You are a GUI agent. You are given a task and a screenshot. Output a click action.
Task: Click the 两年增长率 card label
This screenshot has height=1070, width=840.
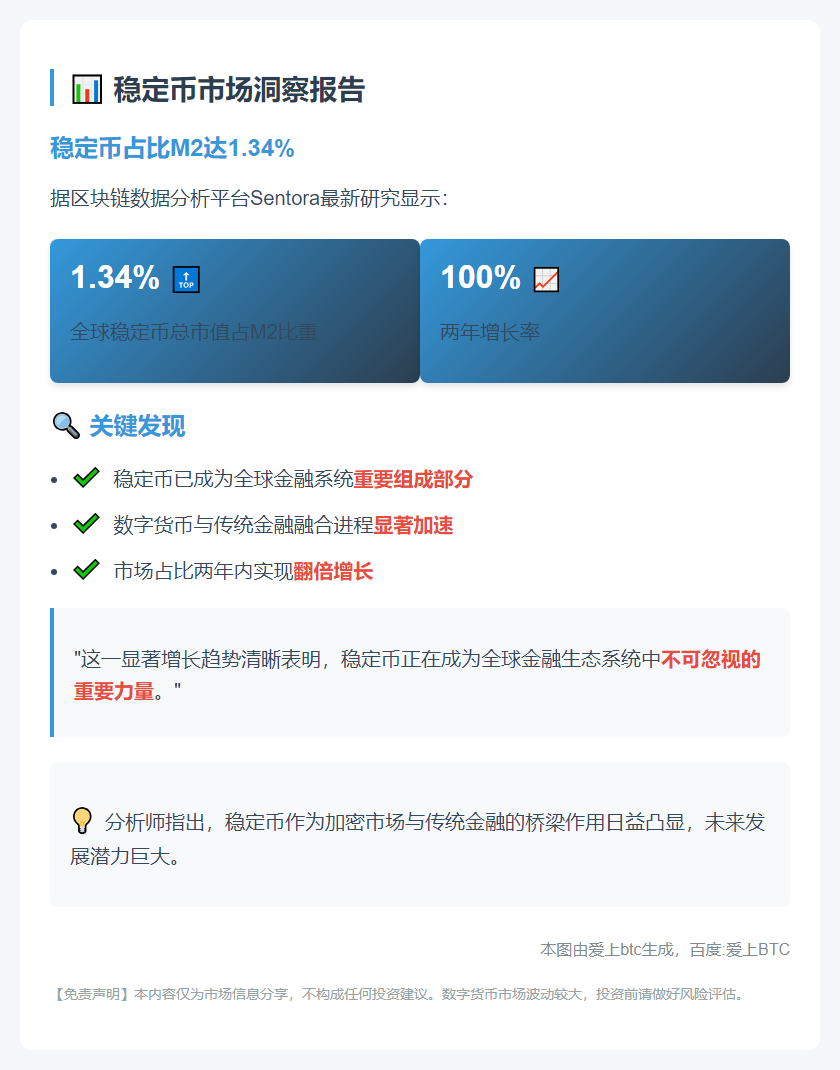490,331
